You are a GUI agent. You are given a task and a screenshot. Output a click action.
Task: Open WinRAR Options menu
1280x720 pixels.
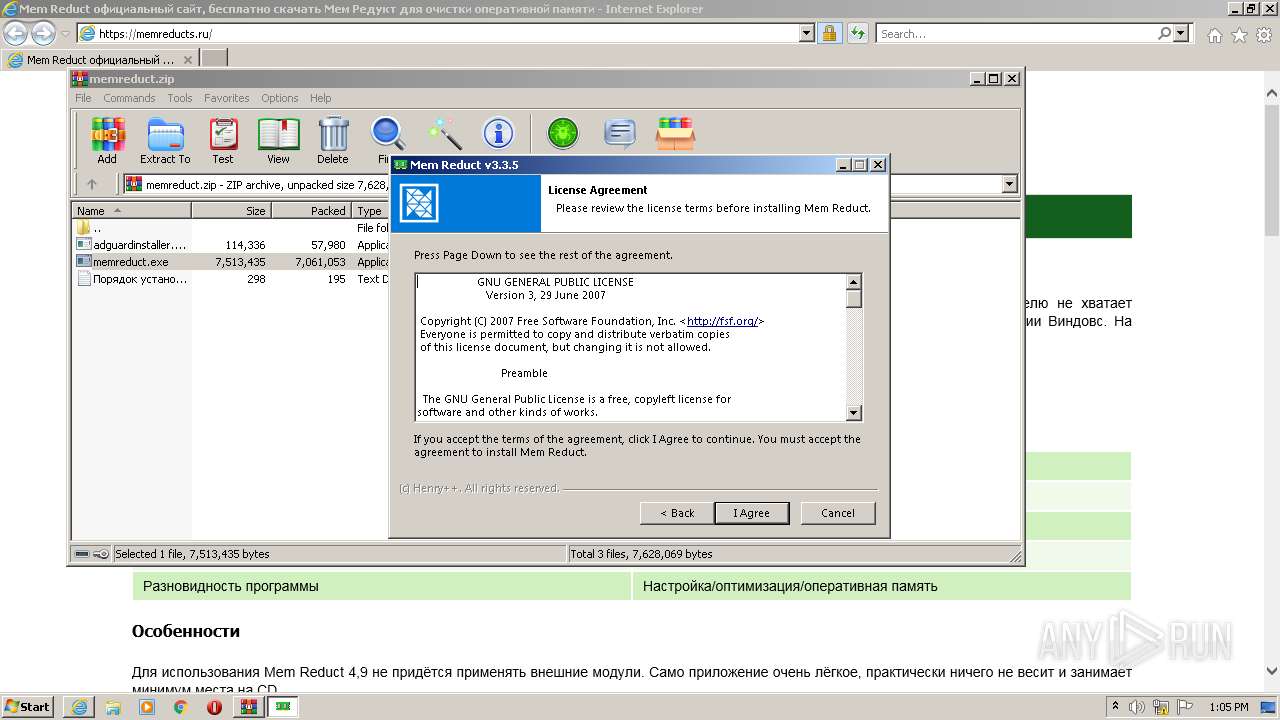click(x=280, y=98)
